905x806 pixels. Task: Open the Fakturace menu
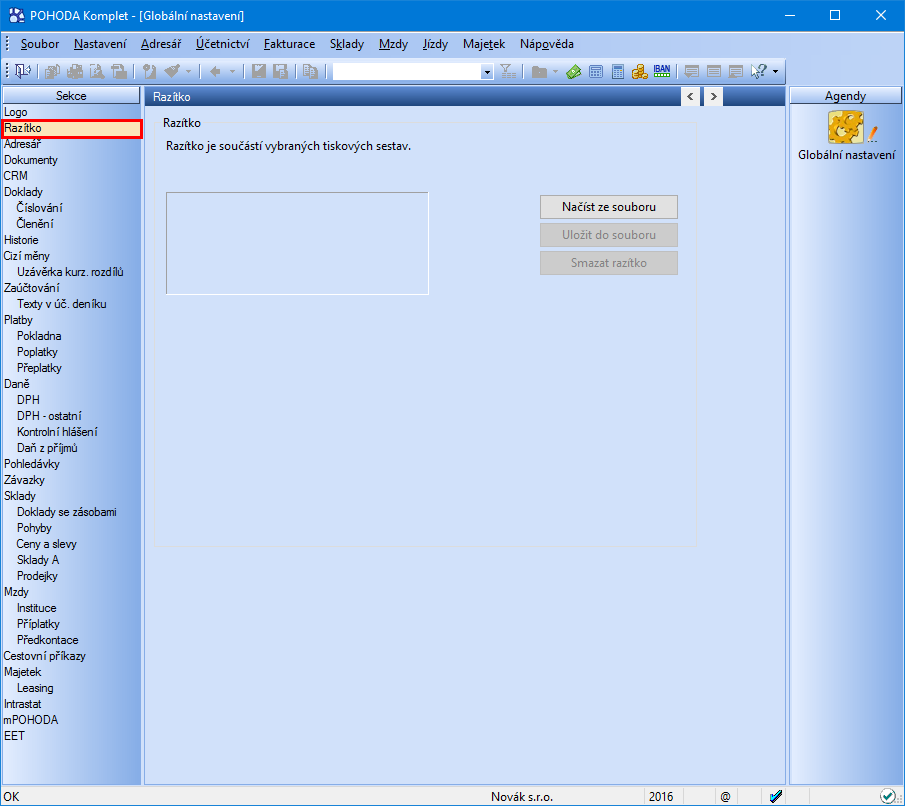289,44
